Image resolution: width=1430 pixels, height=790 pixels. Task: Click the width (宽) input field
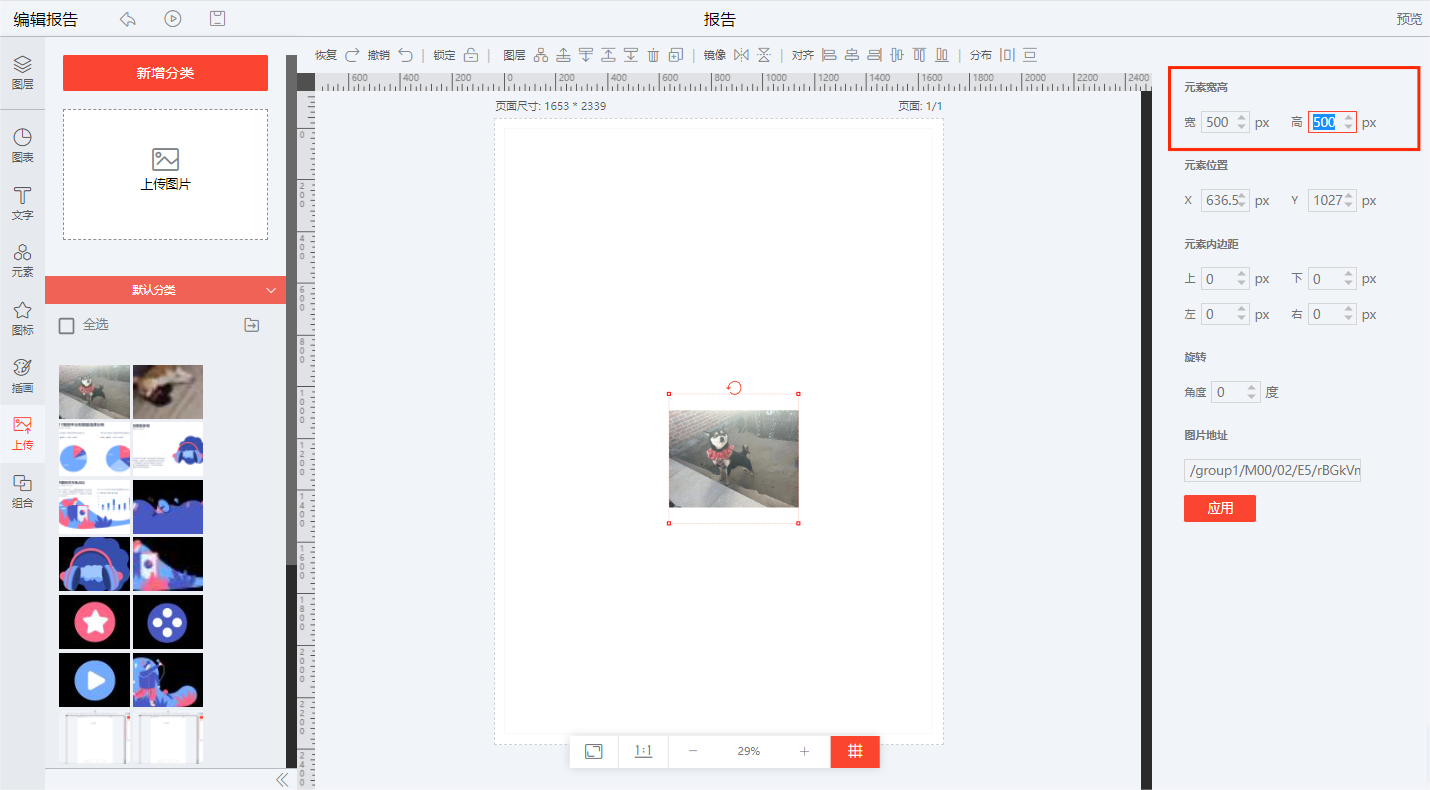point(1225,122)
